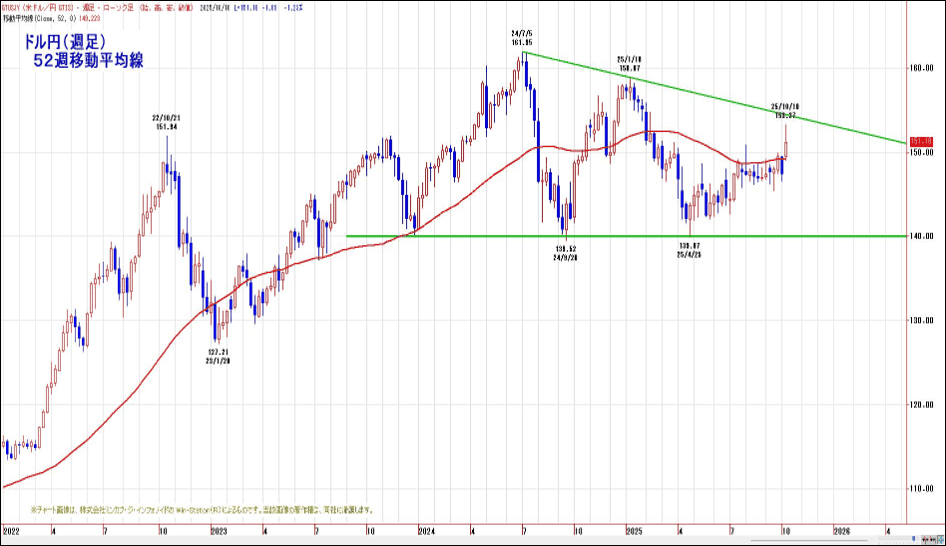Click the red current price tag on axis
The height and width of the screenshot is (546, 946).
pyautogui.click(x=921, y=140)
